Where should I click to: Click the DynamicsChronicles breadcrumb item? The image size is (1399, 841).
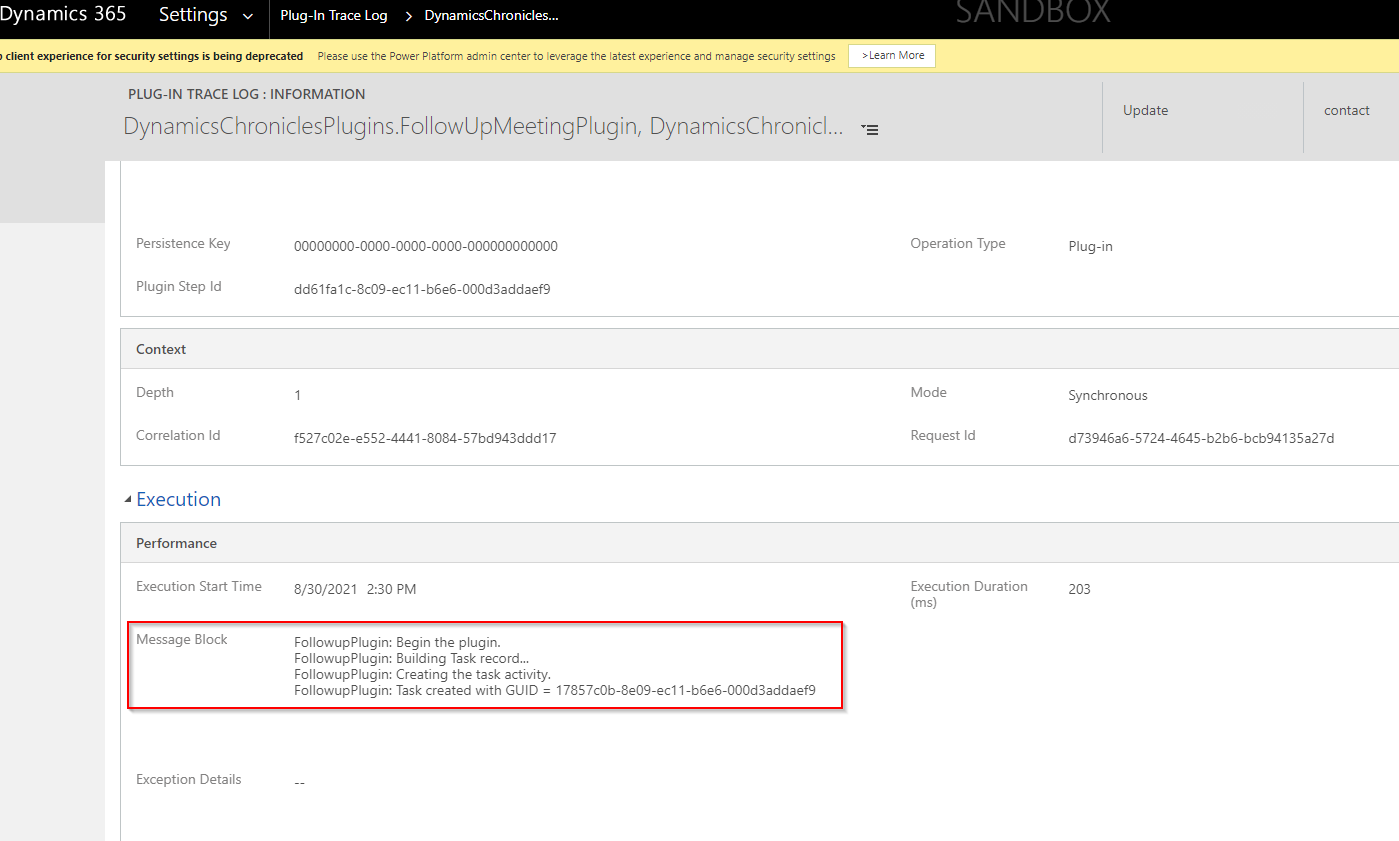(490, 15)
